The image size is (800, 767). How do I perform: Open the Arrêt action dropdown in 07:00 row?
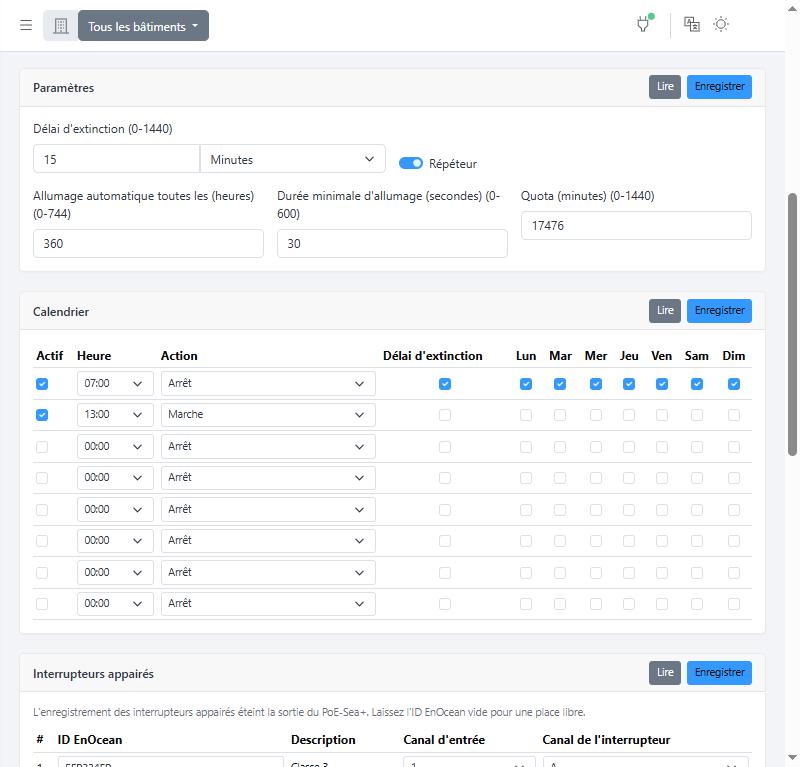(268, 383)
